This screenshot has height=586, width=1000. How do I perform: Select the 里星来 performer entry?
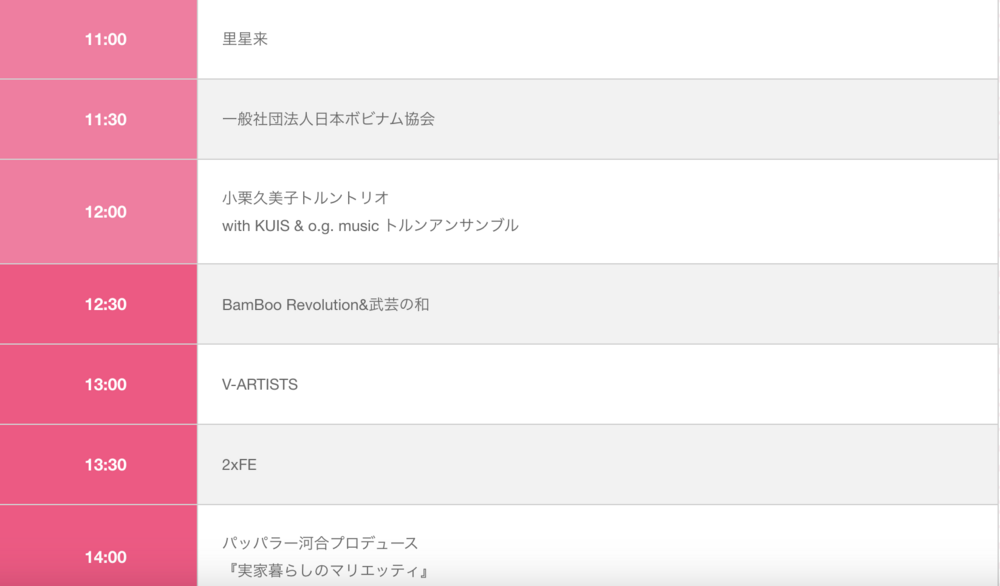pos(245,39)
